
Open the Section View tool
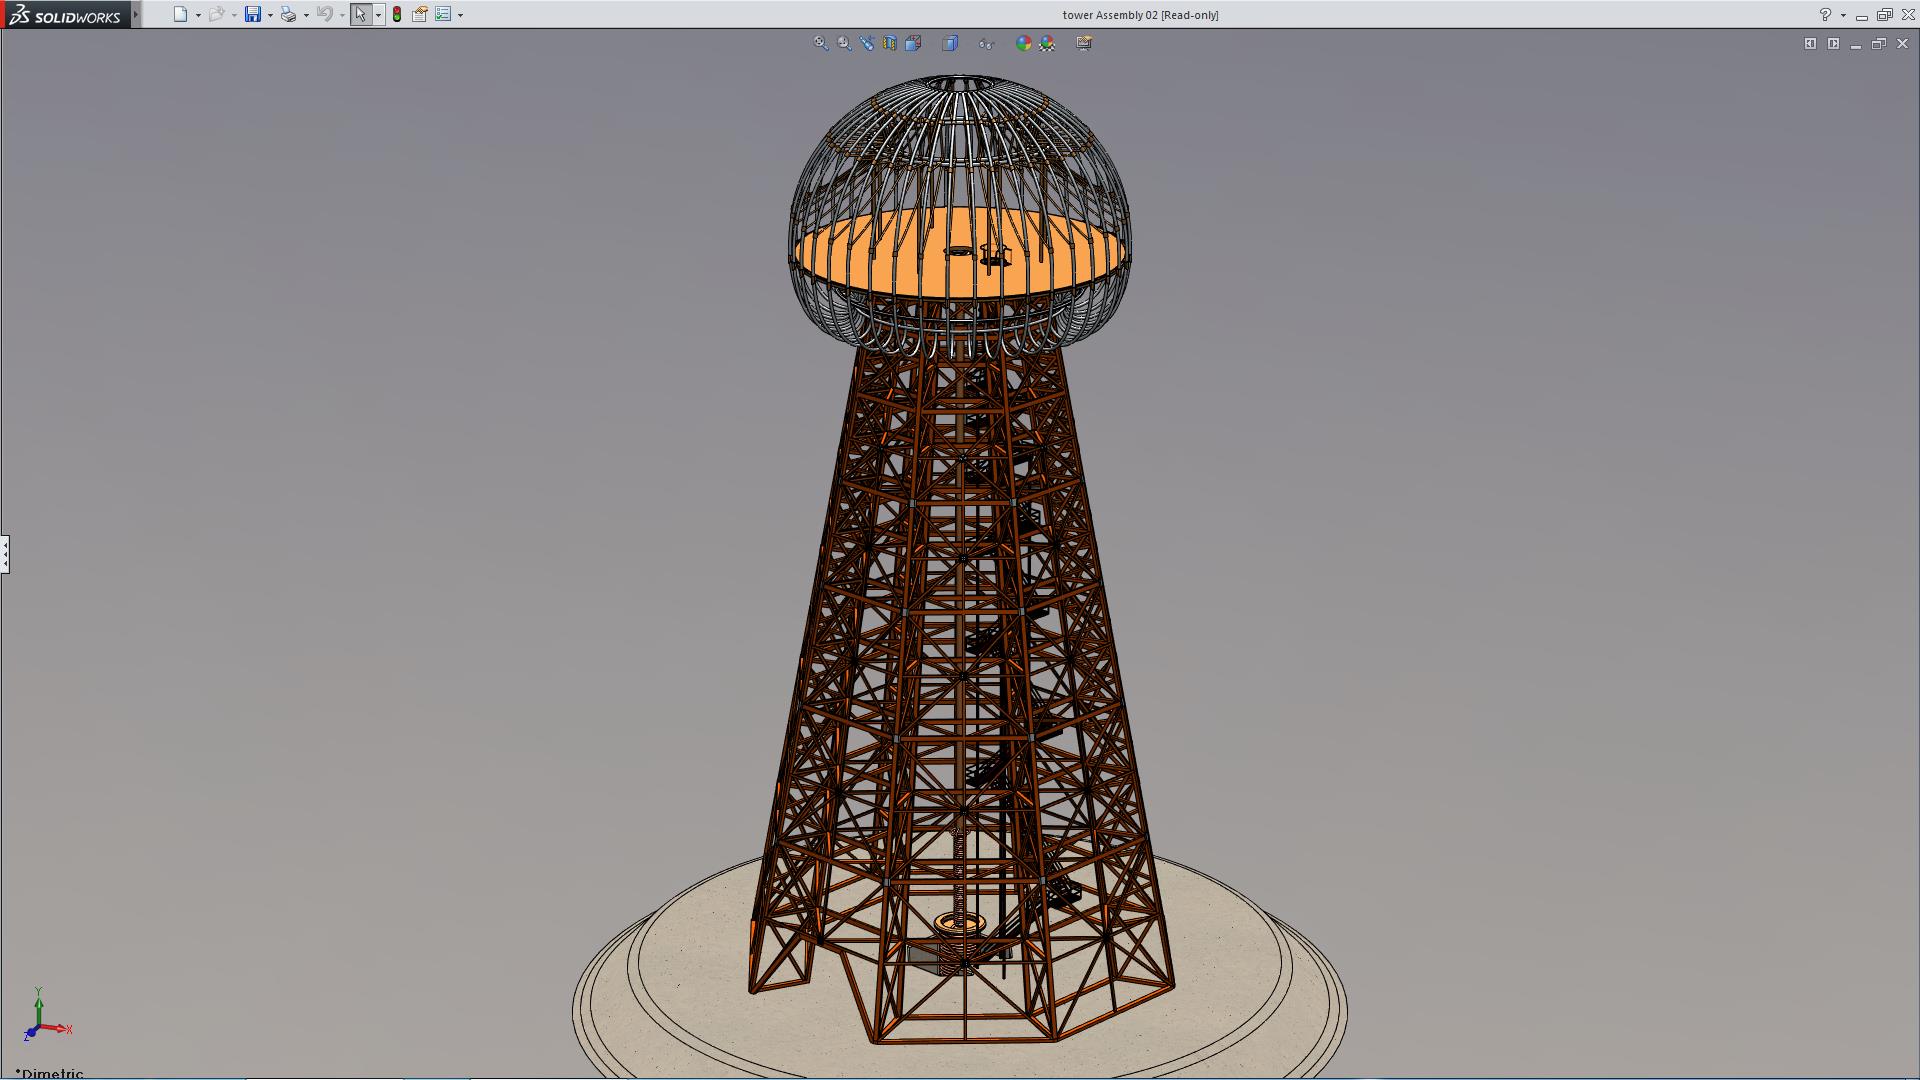890,43
